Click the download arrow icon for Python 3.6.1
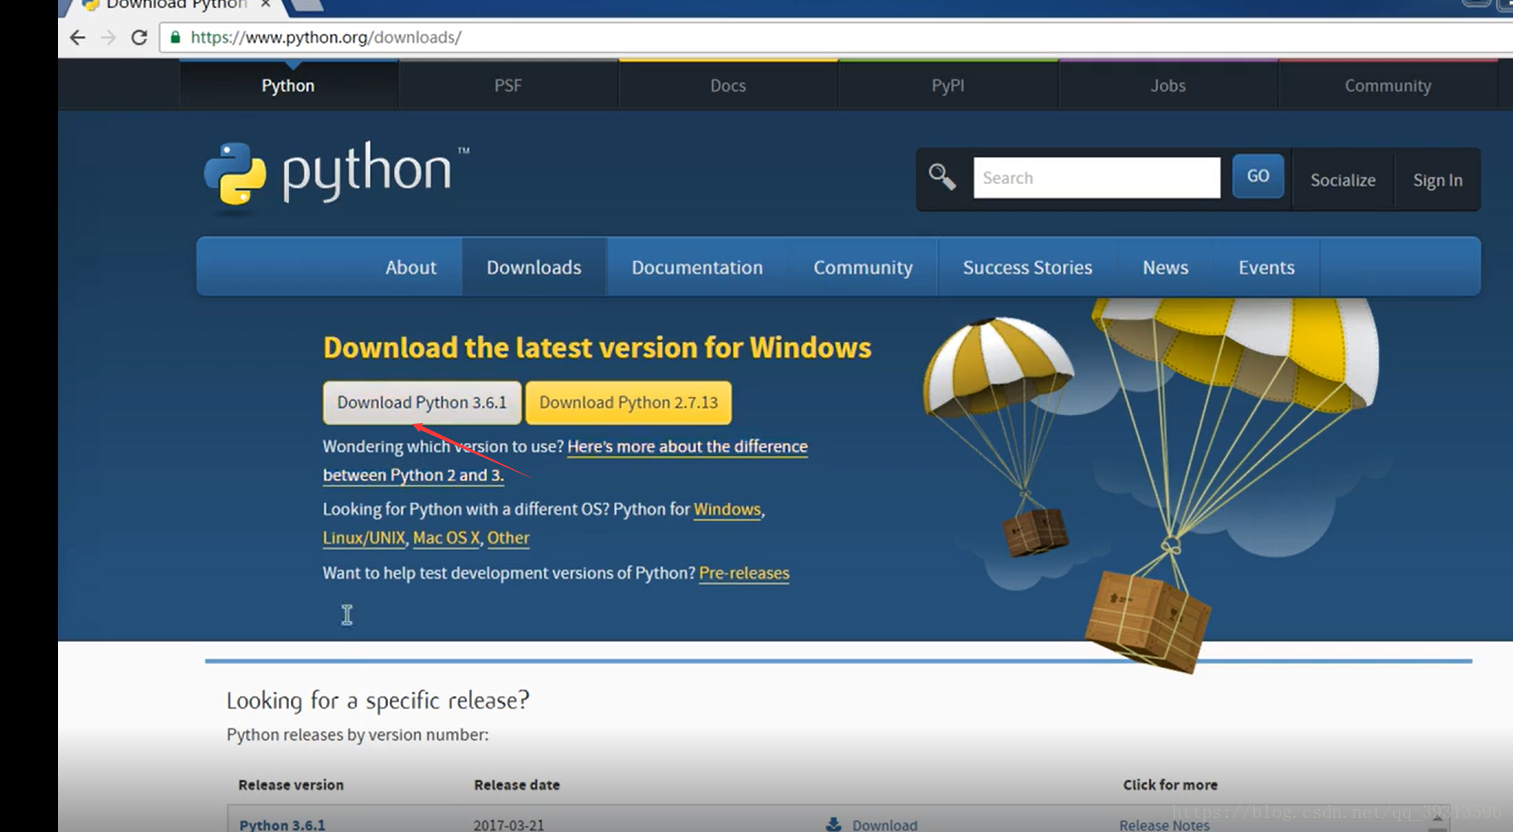Viewport: 1513px width, 832px height. pyautogui.click(x=833, y=824)
